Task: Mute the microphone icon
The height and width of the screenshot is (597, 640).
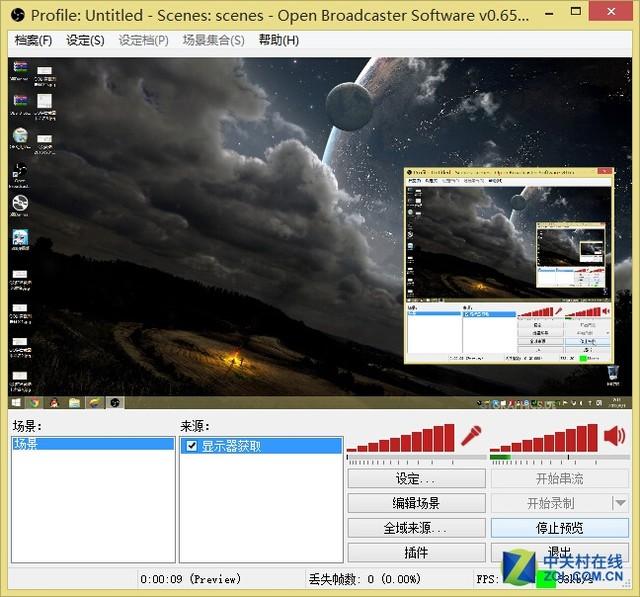Action: tap(471, 435)
